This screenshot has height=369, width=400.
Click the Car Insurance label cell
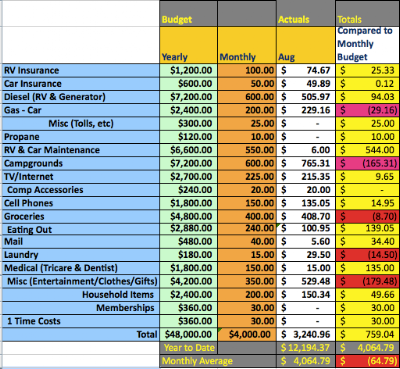(81, 84)
